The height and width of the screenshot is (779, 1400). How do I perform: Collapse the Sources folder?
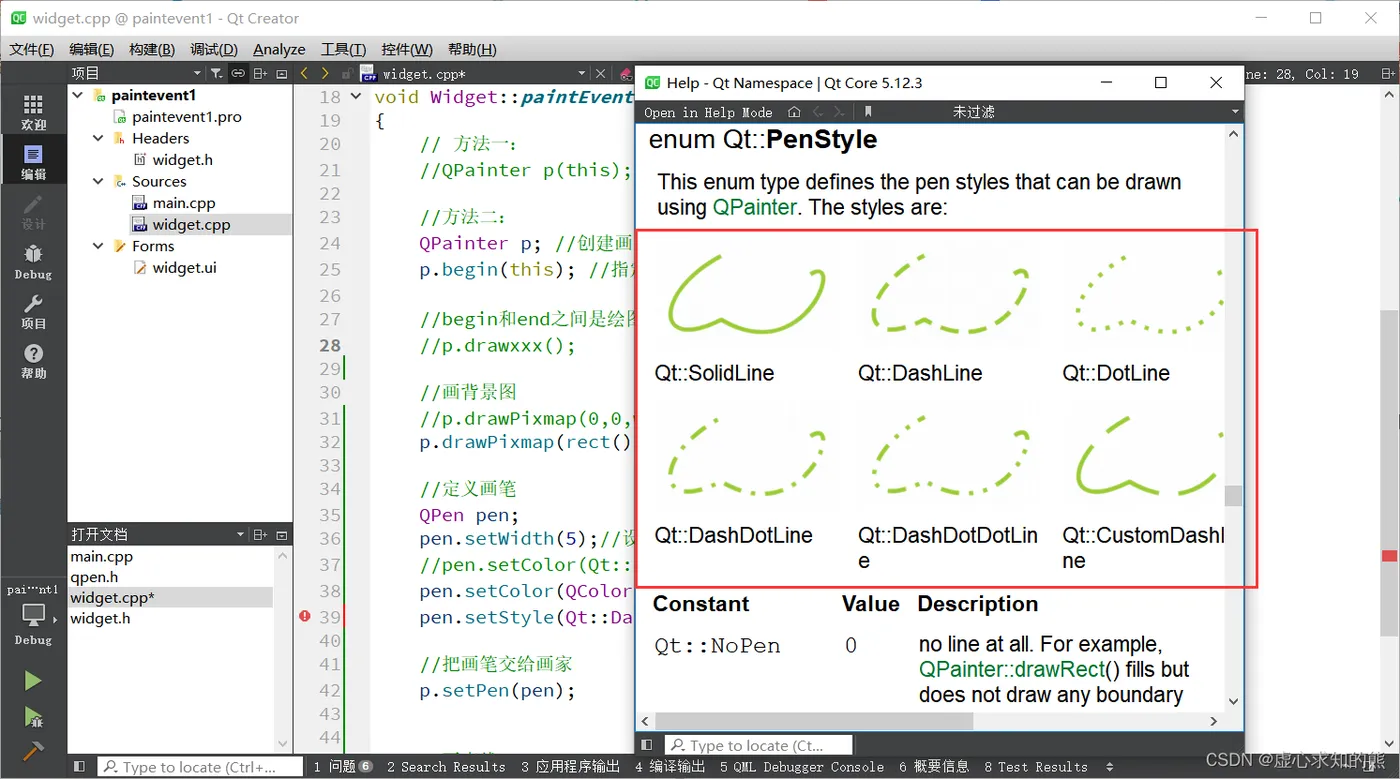click(x=98, y=181)
